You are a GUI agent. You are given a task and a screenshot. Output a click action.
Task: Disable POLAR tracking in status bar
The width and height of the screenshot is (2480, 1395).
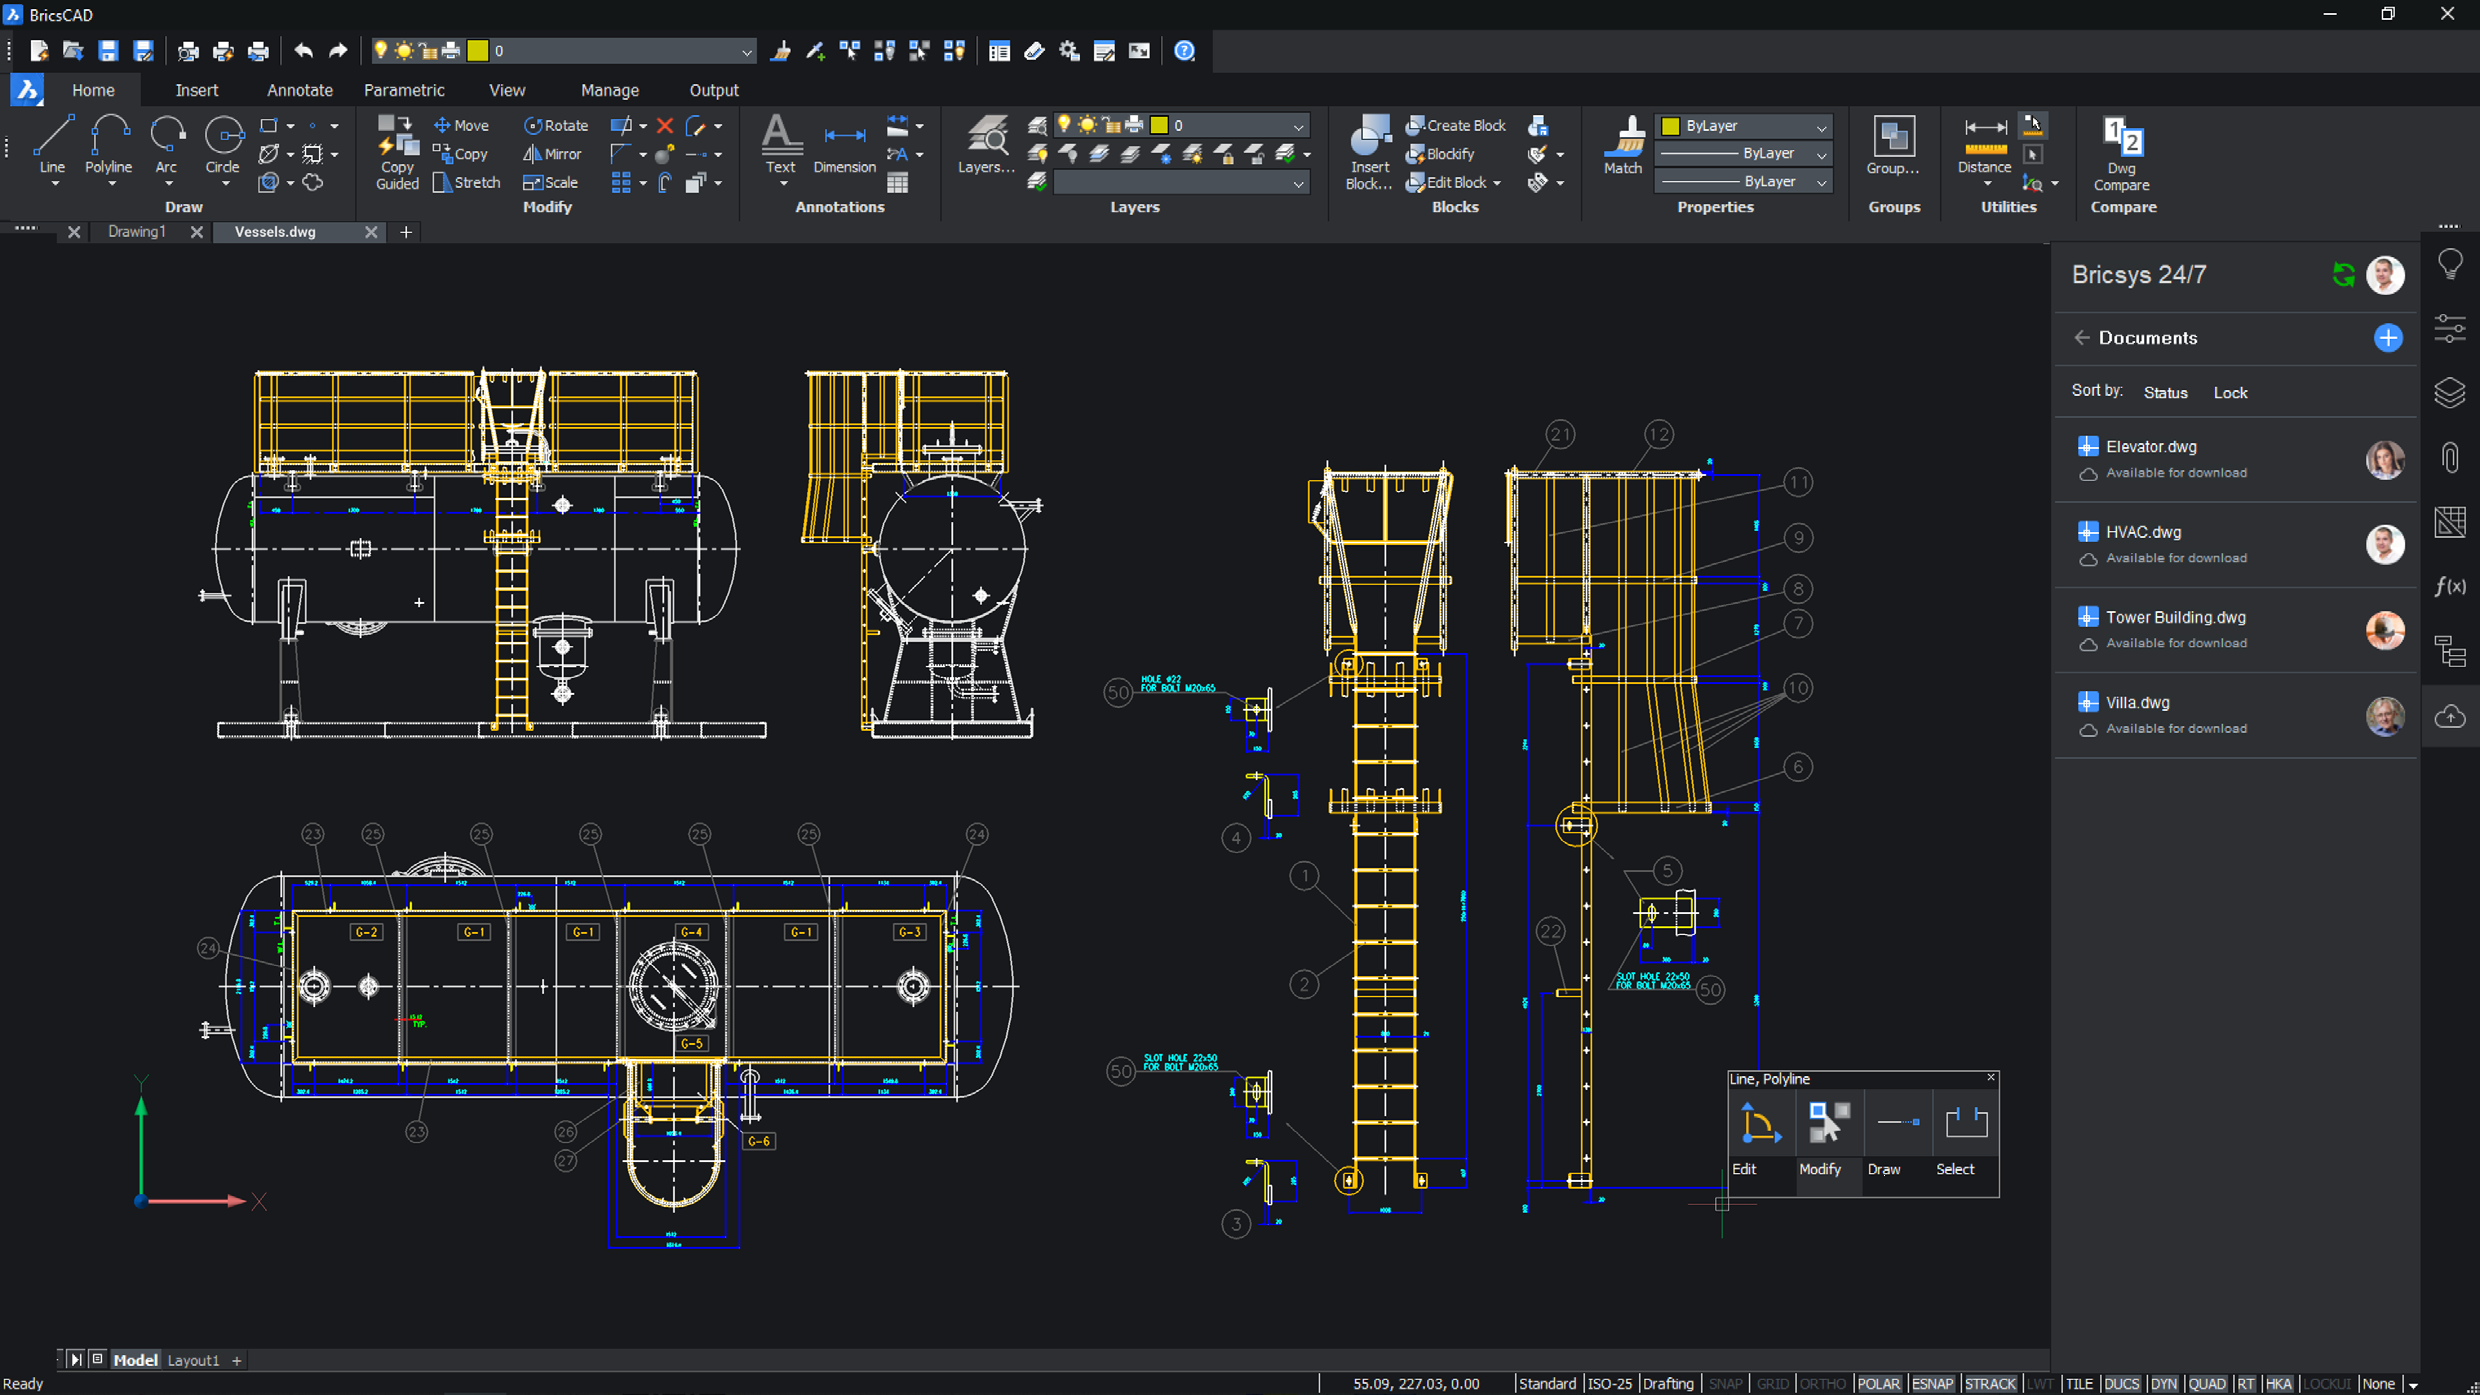(1878, 1384)
